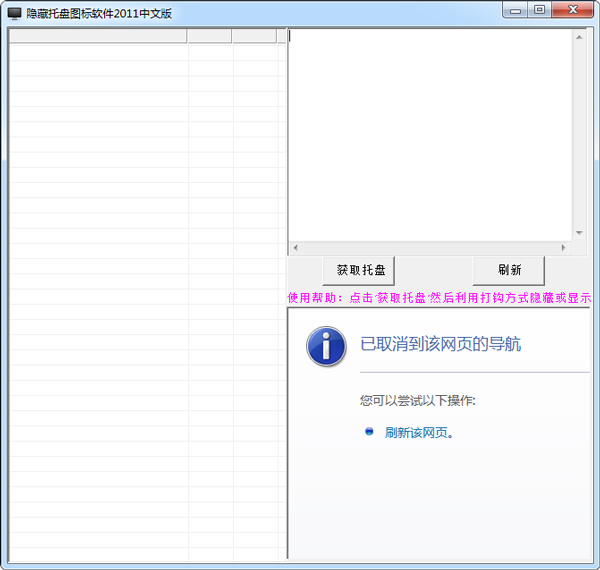The image size is (600, 570).
Task: Click the blue bullet beside 刷新该网页
Action: tap(369, 432)
